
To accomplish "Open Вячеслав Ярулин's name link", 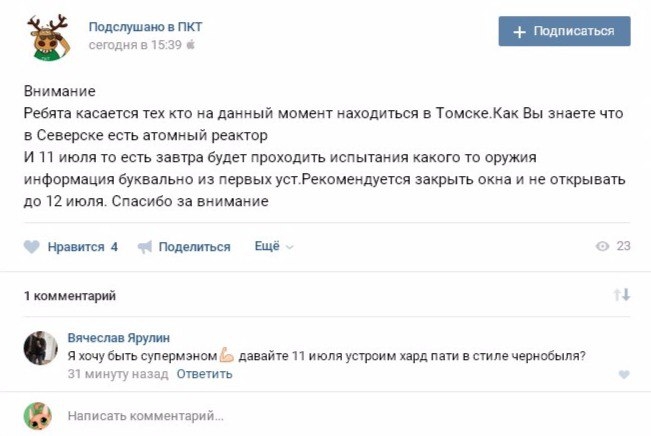I will (119, 338).
